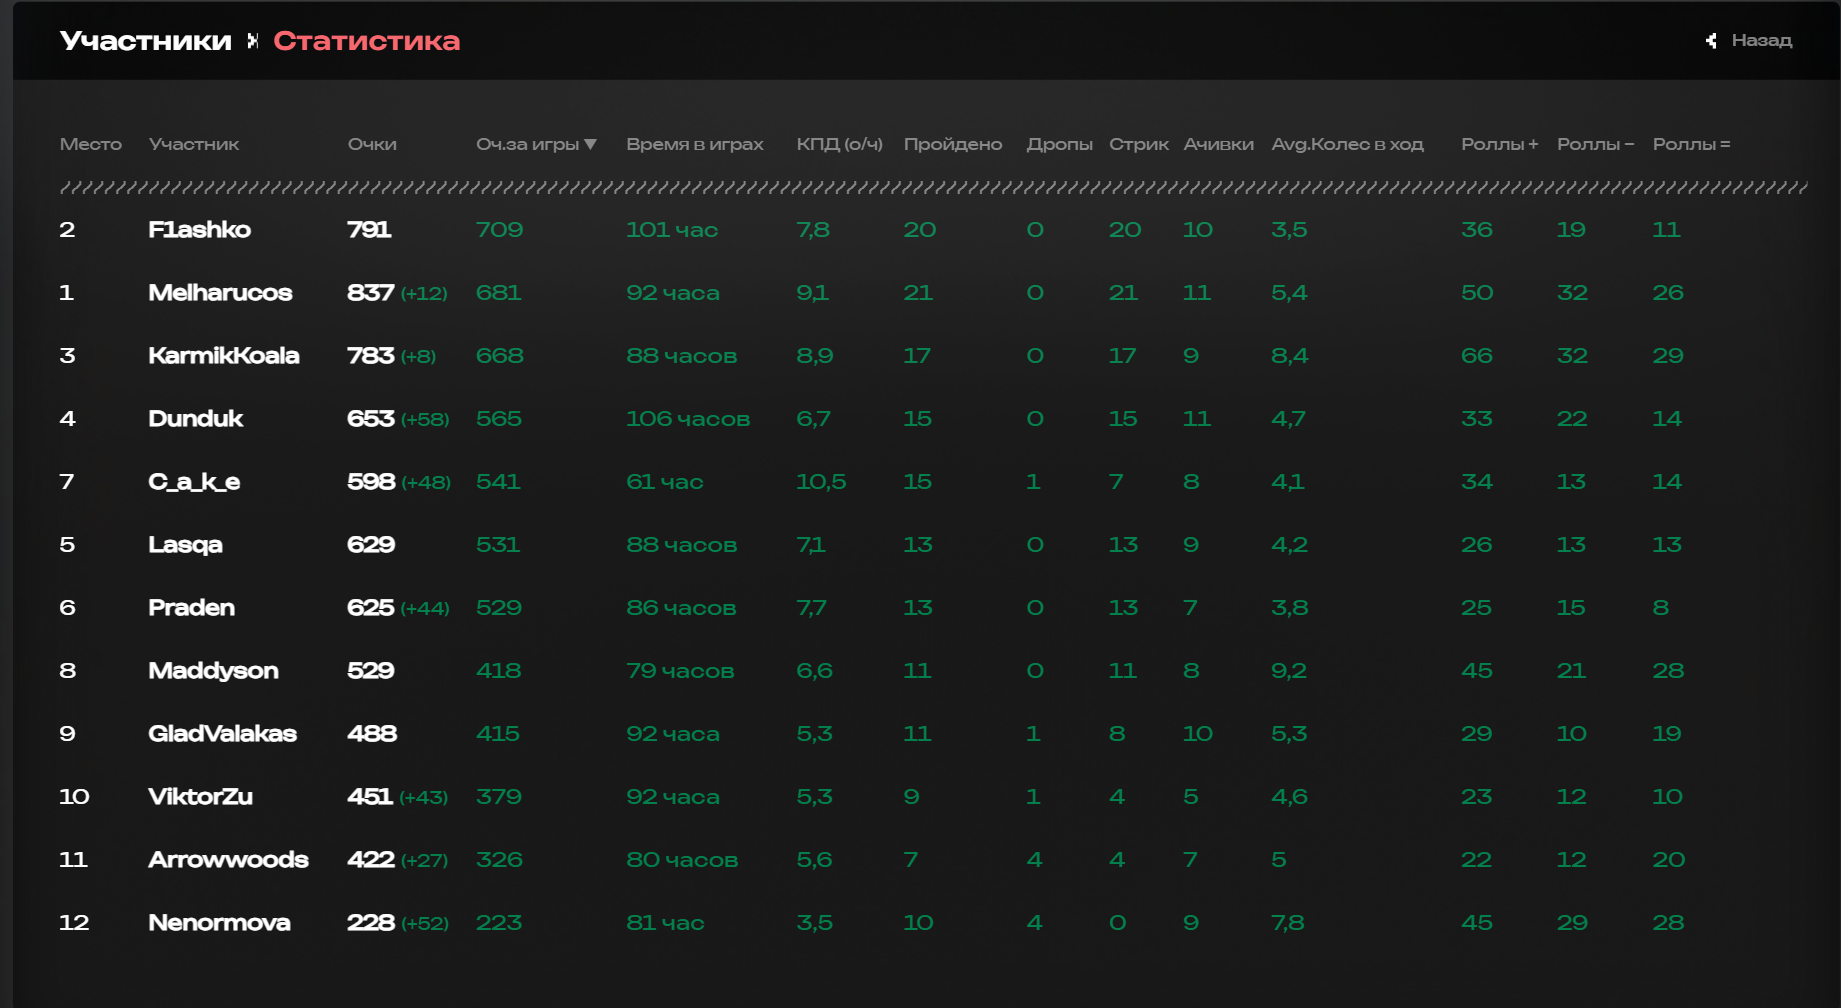The width and height of the screenshot is (1841, 1008).
Task: Sort table by Роллы + column header
Action: [x=1500, y=144]
